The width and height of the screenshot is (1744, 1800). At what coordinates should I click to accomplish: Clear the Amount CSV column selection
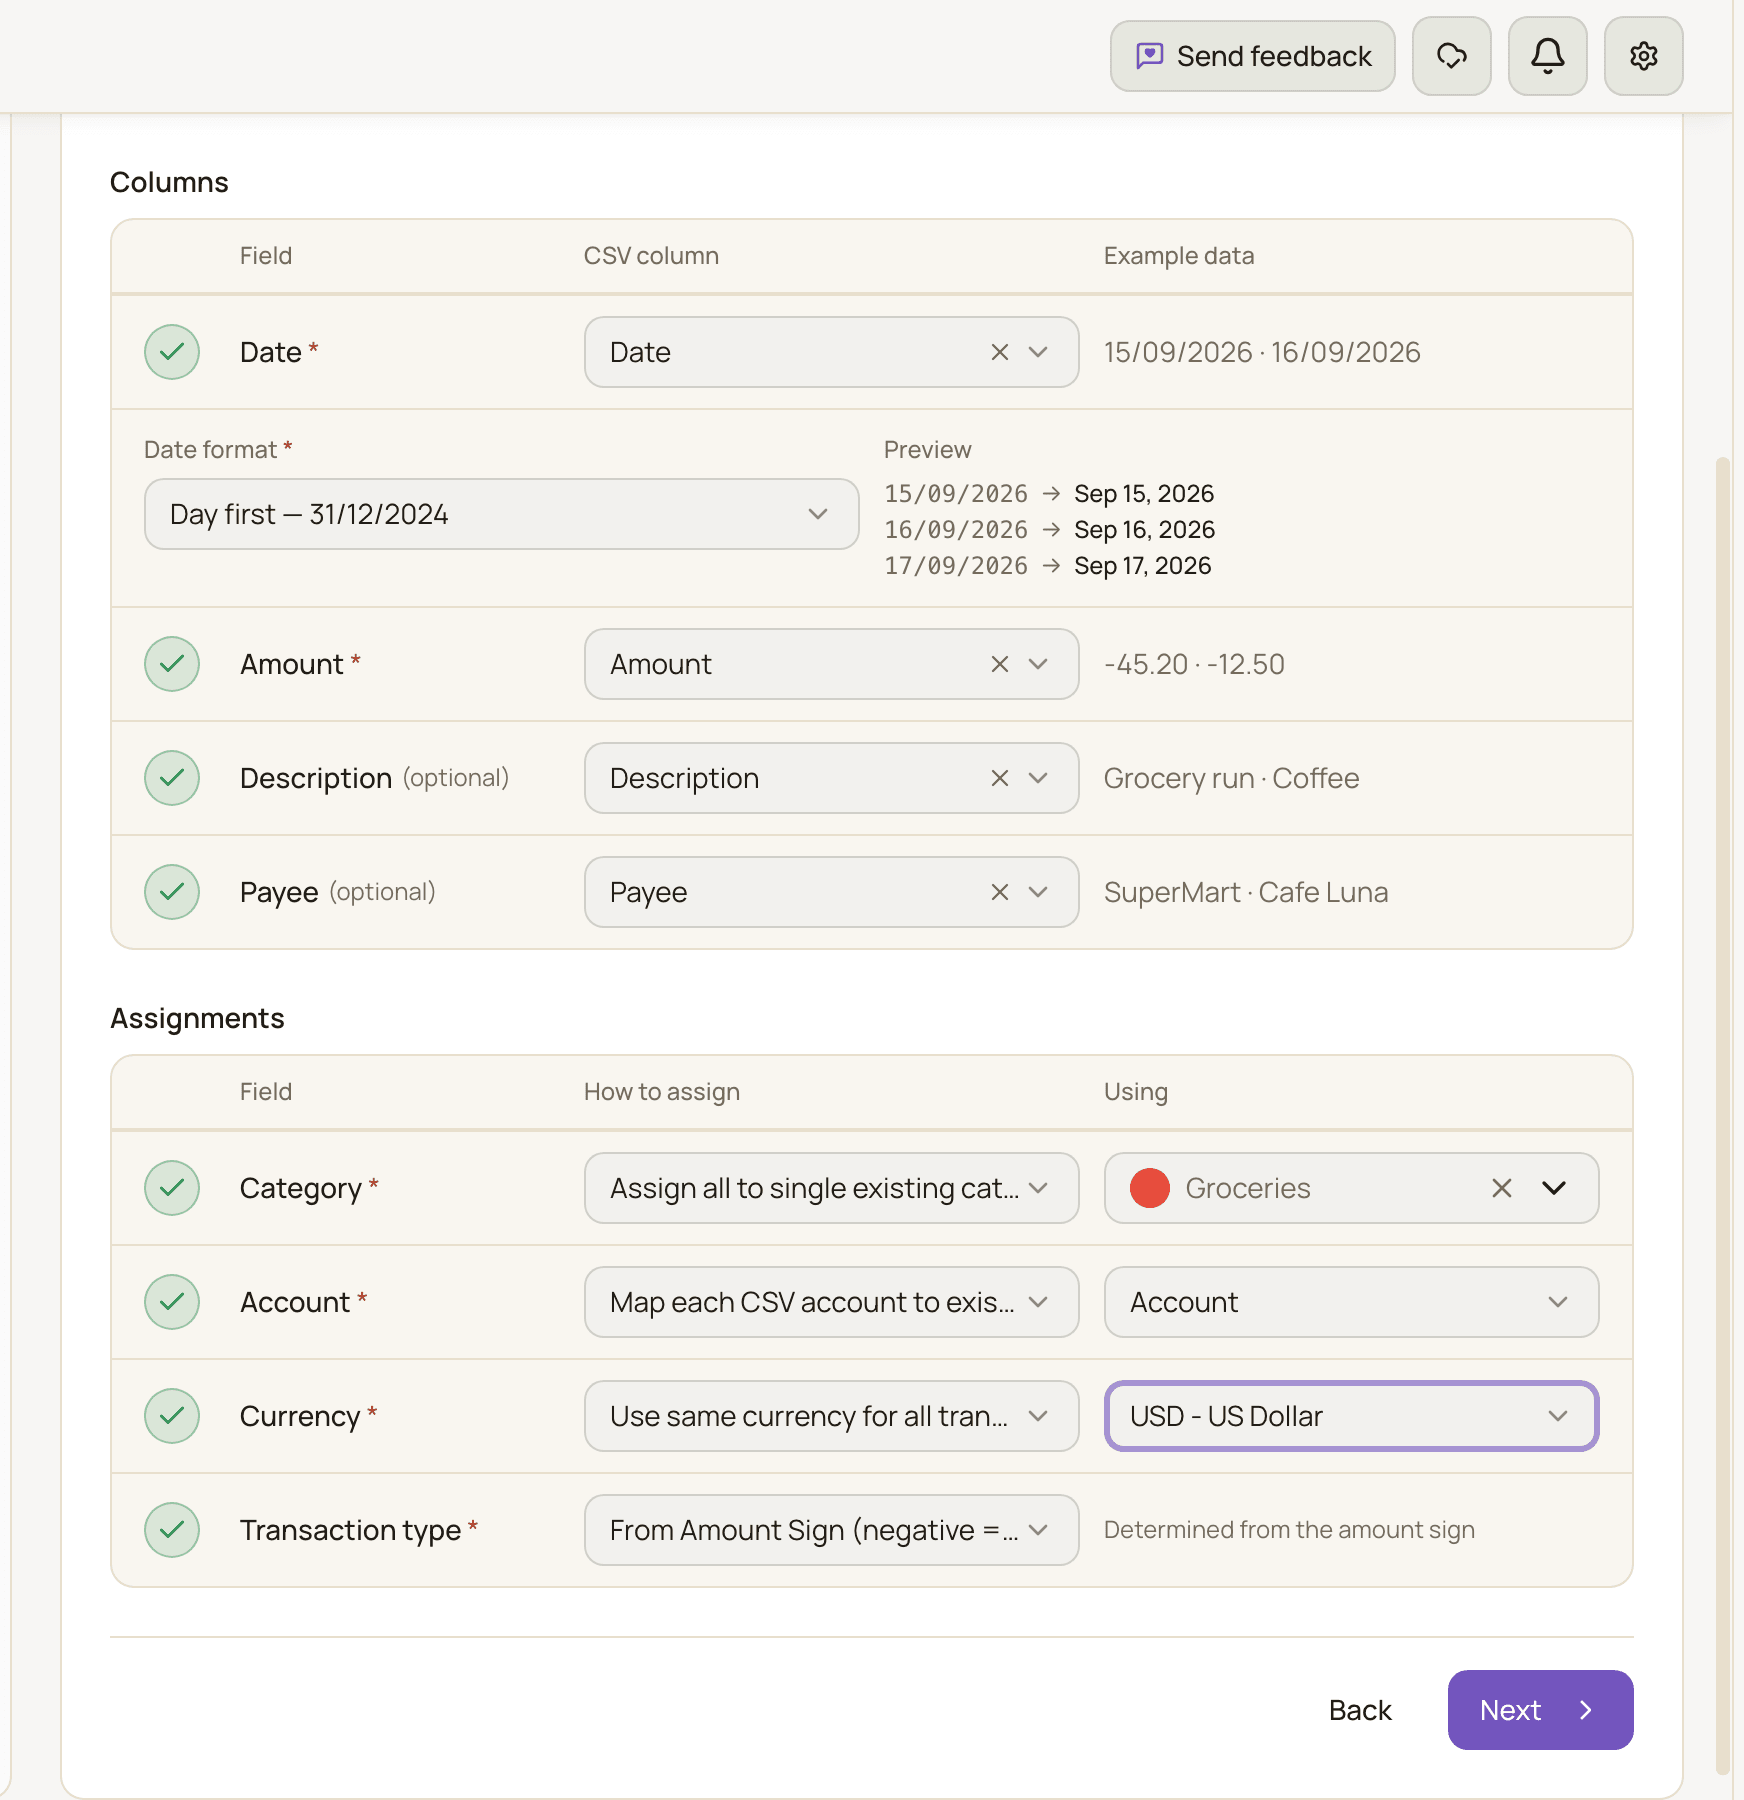(x=1000, y=664)
